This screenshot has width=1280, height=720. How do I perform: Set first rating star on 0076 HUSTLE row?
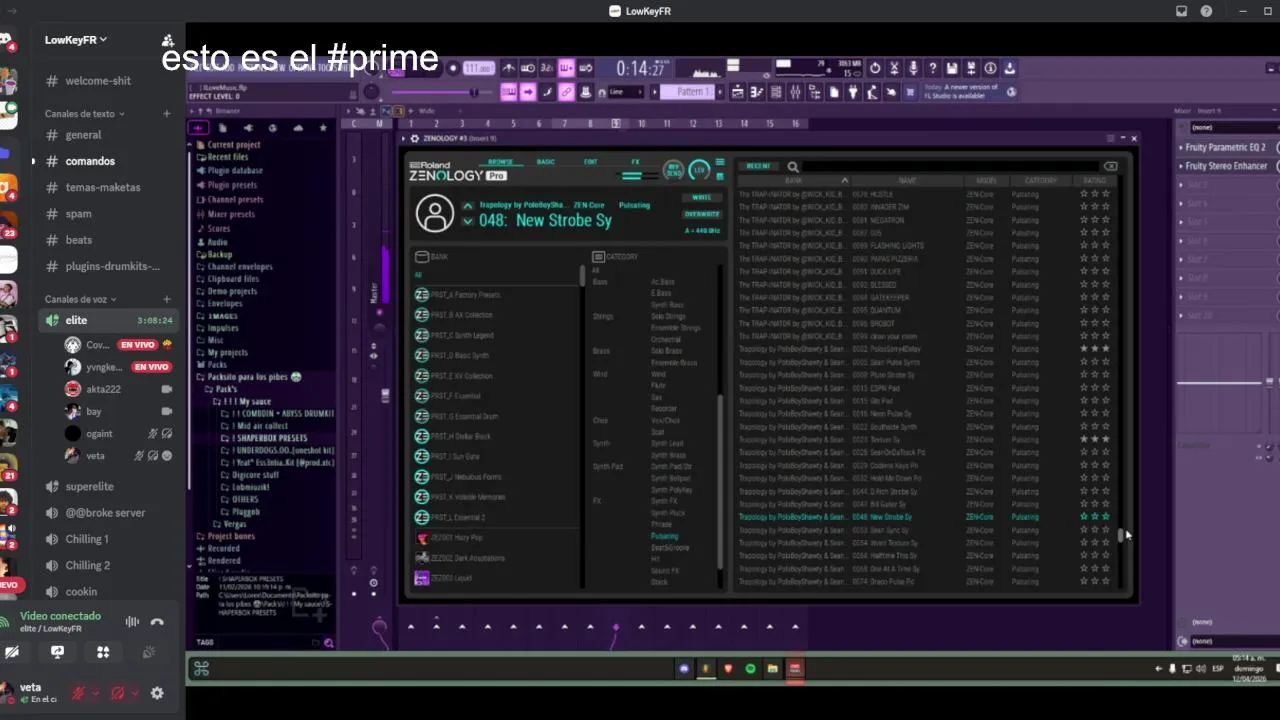click(1083, 194)
